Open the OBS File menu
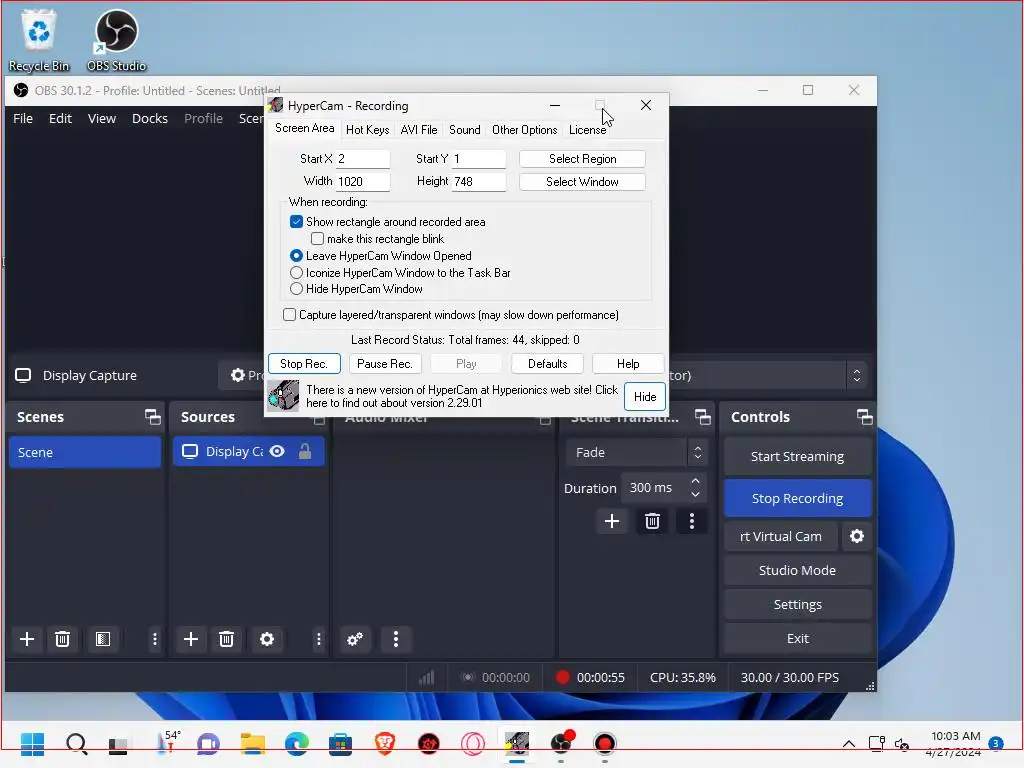The image size is (1024, 768). (23, 118)
